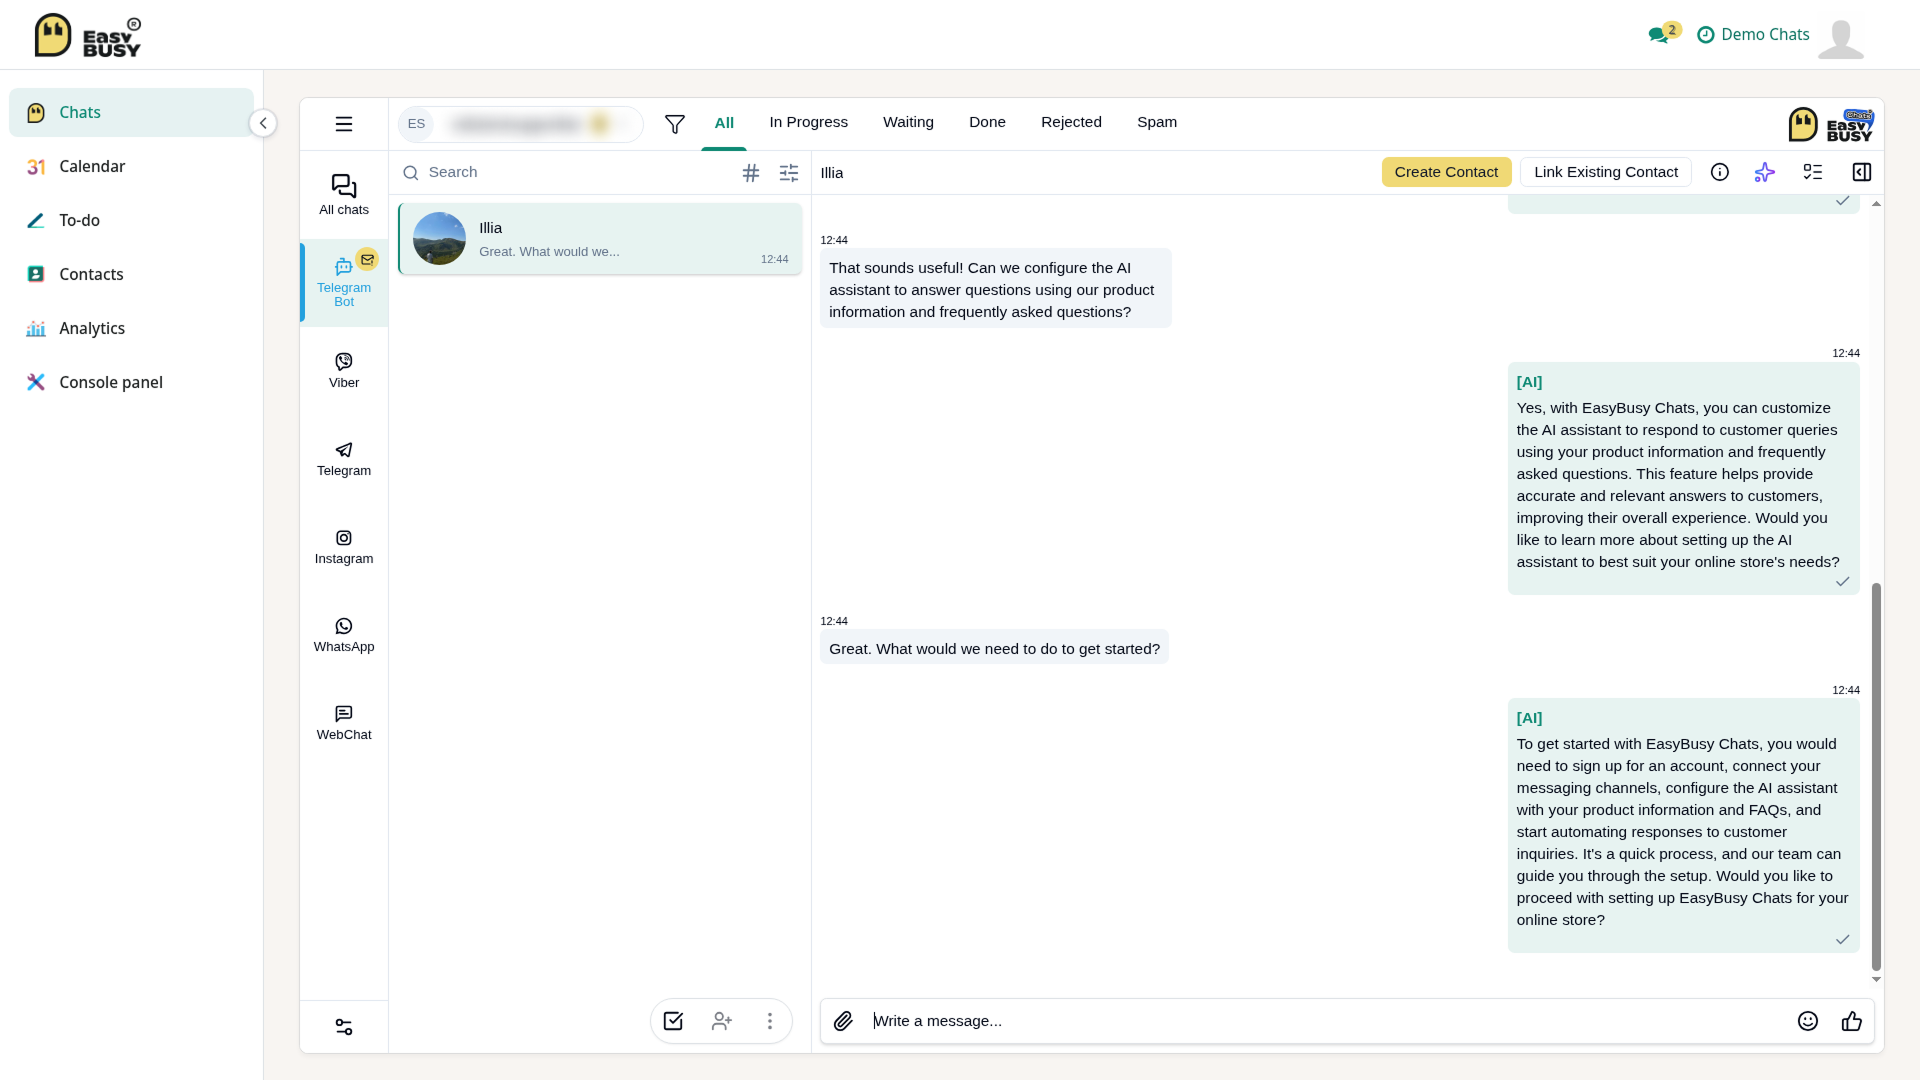Image resolution: width=1920 pixels, height=1080 pixels.
Task: Click the Create Contact button
Action: point(1446,172)
